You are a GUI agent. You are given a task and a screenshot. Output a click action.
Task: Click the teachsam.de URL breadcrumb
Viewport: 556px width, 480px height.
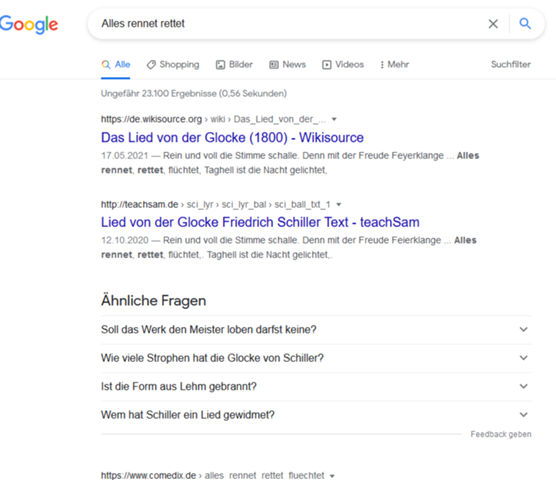216,205
